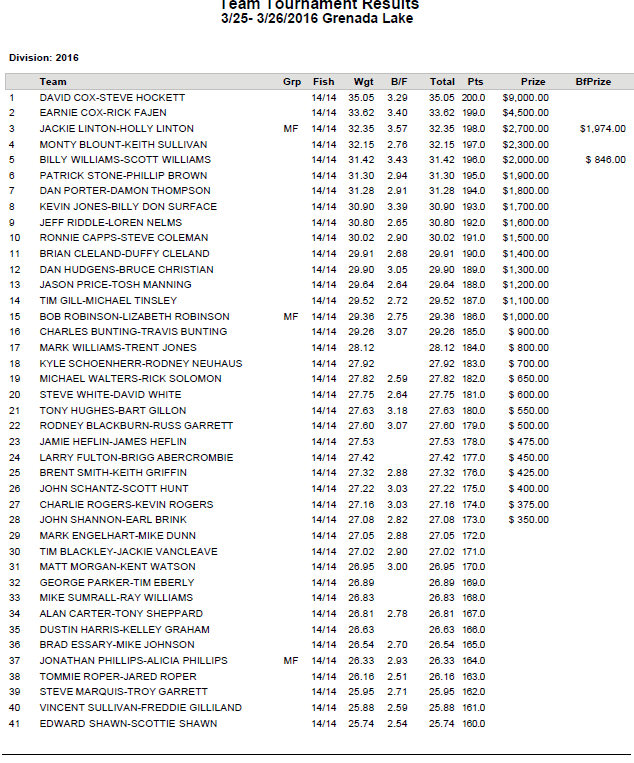Click the Grenada Lake tournament date heading
This screenshot has width=634, height=763.
pyautogui.click(x=317, y=18)
